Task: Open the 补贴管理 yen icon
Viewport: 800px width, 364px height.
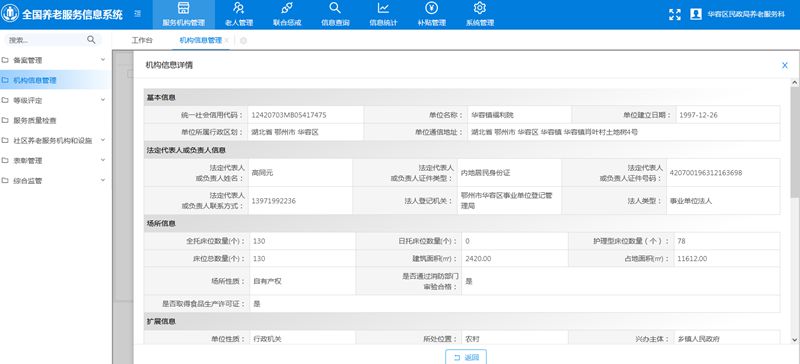Action: (x=432, y=8)
